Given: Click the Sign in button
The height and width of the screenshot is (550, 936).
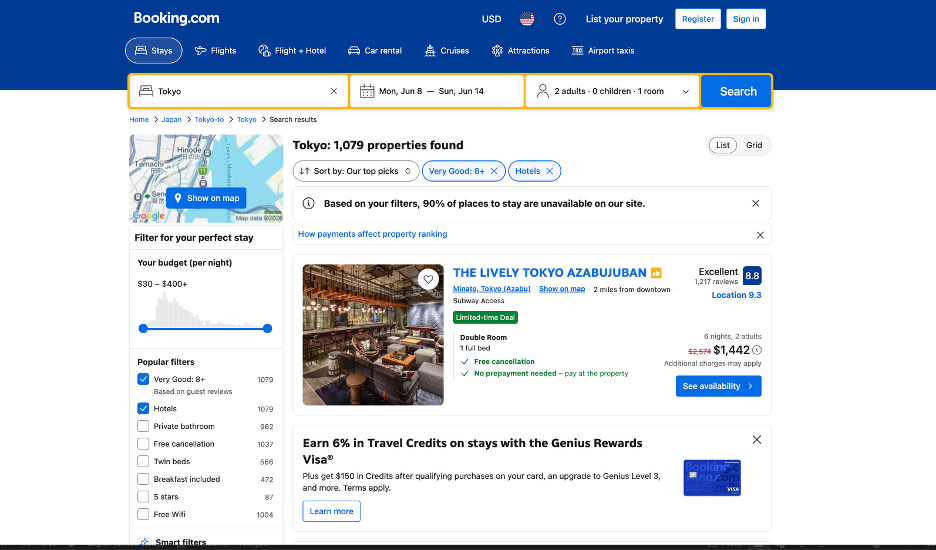Looking at the screenshot, I should [746, 19].
